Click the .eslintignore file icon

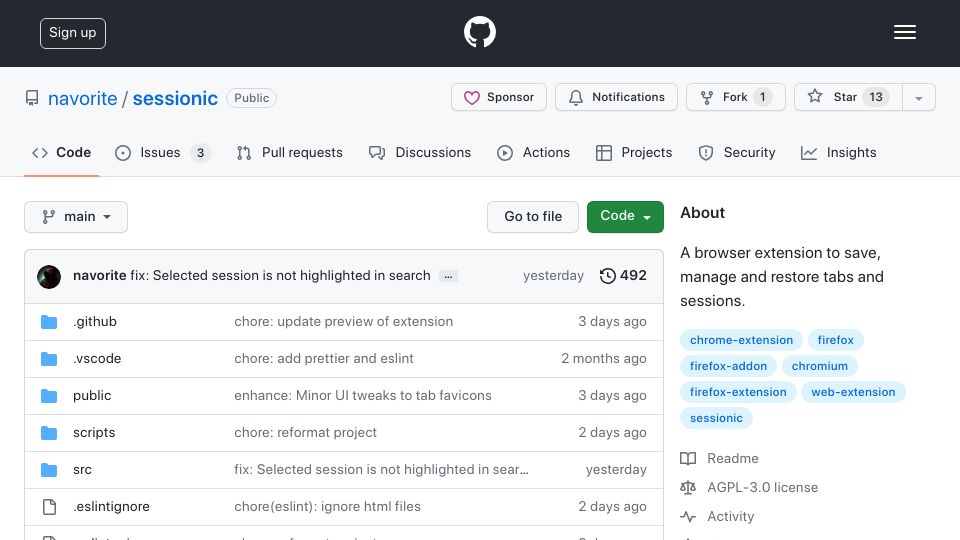click(49, 507)
